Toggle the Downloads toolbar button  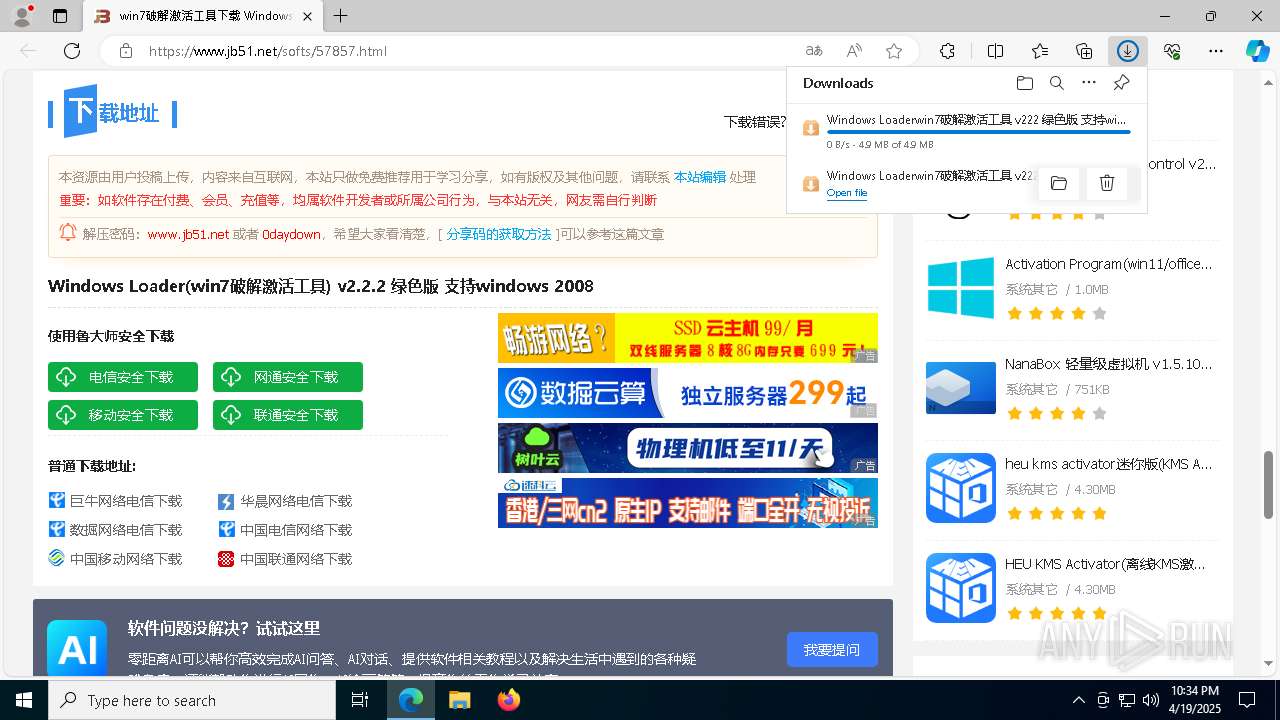click(x=1128, y=51)
